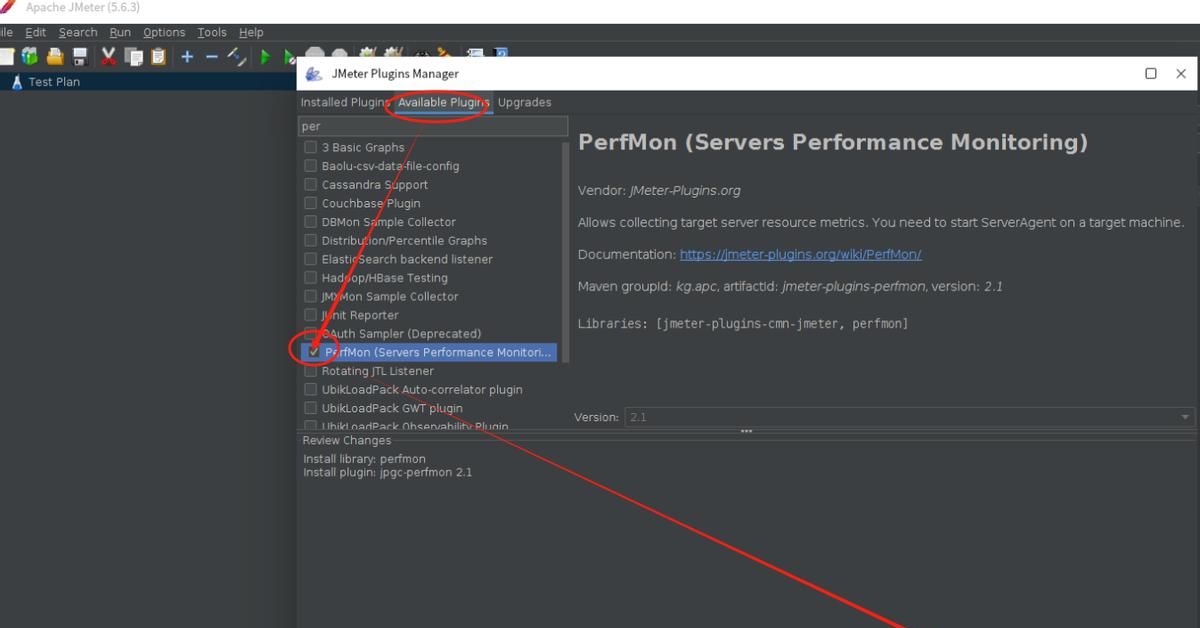This screenshot has width=1200, height=628.
Task: Open the PerfMon documentation wiki link
Action: pos(800,255)
